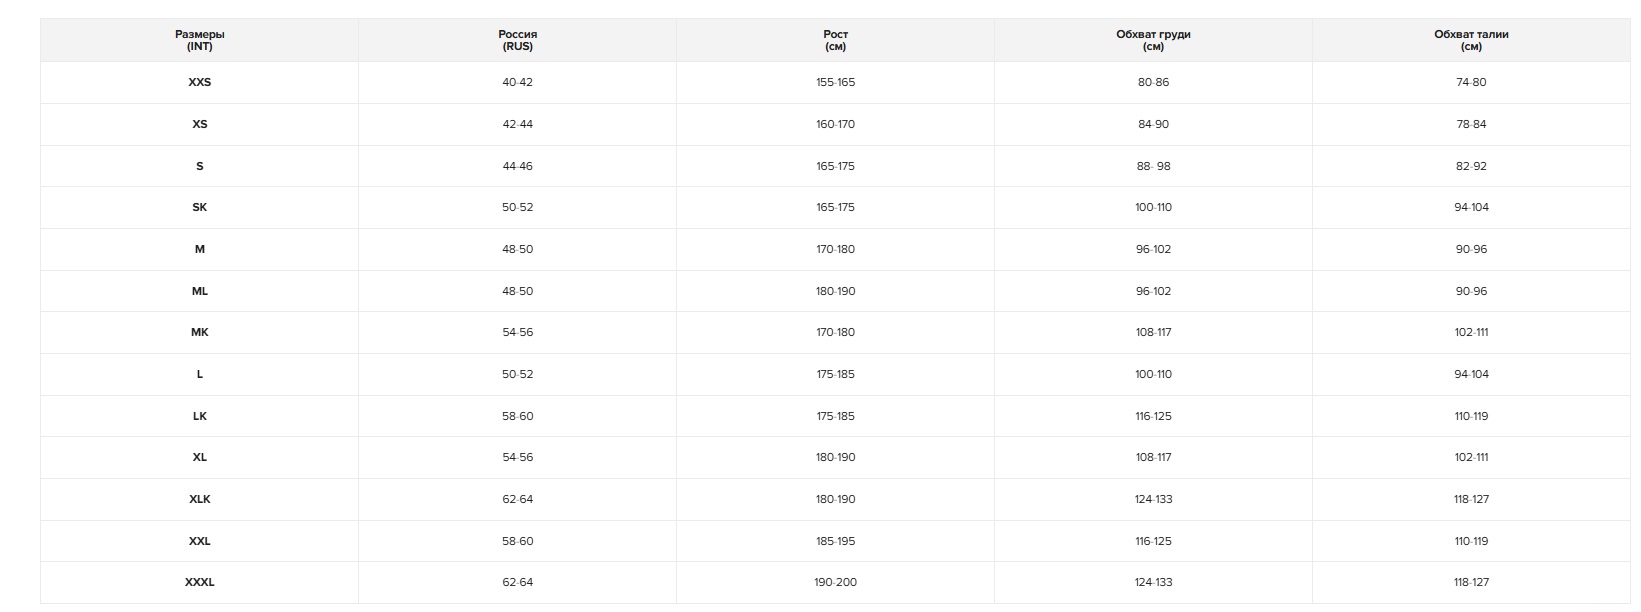Select the XXS size row label
The height and width of the screenshot is (612, 1641).
point(200,82)
